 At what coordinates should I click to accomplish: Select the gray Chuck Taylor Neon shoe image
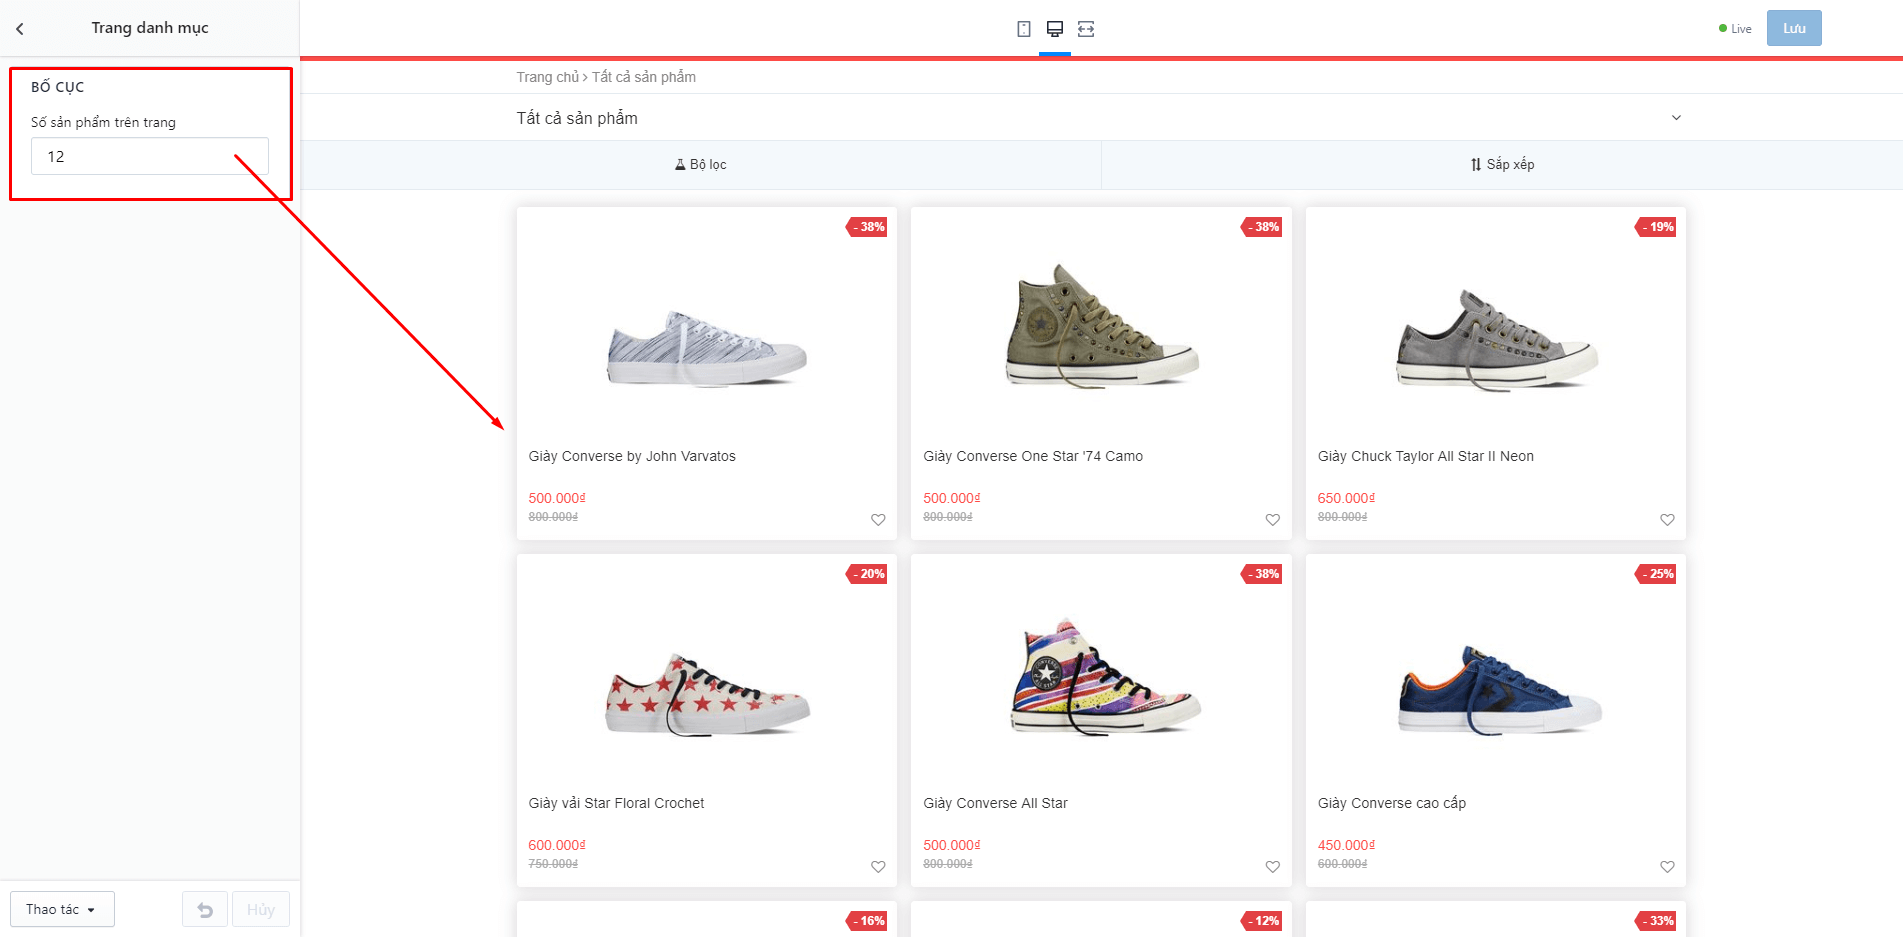[x=1497, y=340]
